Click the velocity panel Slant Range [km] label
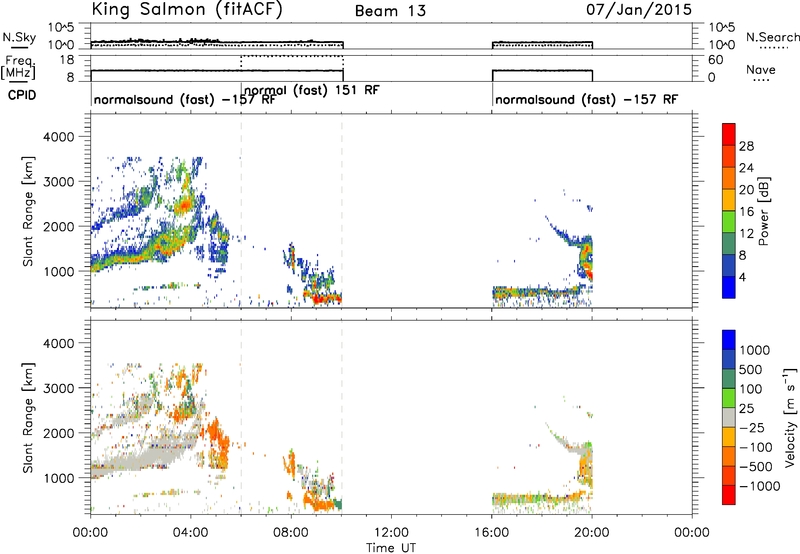Viewport: 800px width, 554px height. tap(28, 418)
